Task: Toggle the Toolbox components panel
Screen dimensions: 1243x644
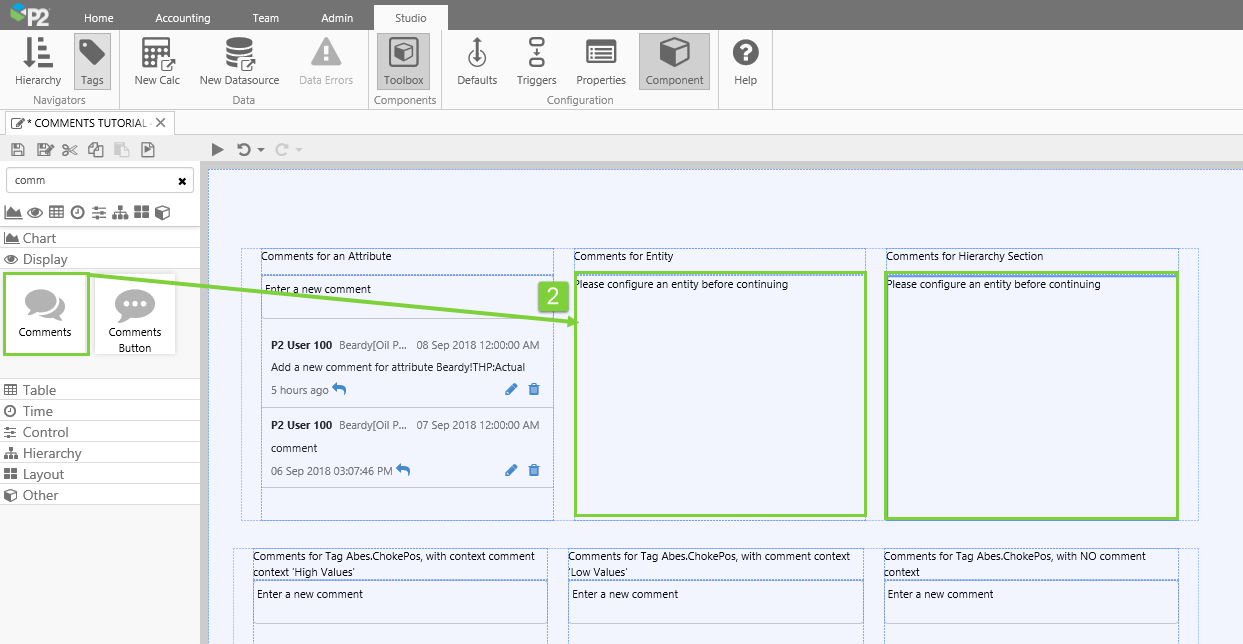Action: point(404,62)
